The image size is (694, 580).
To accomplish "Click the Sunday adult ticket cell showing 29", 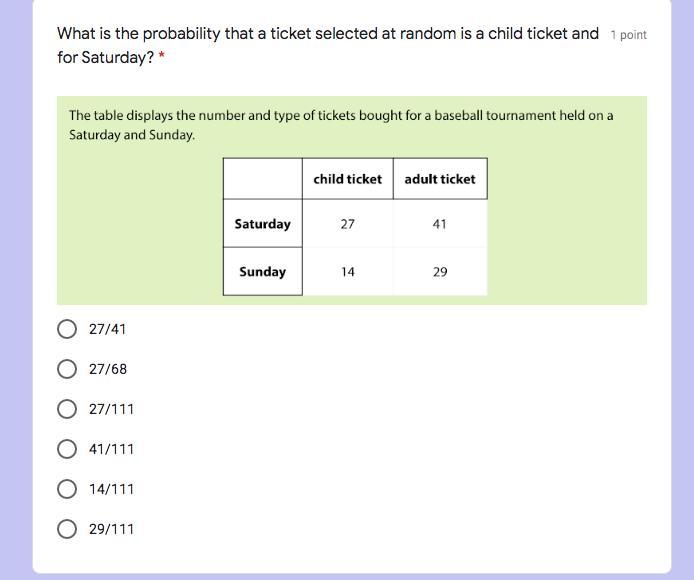I will click(440, 271).
